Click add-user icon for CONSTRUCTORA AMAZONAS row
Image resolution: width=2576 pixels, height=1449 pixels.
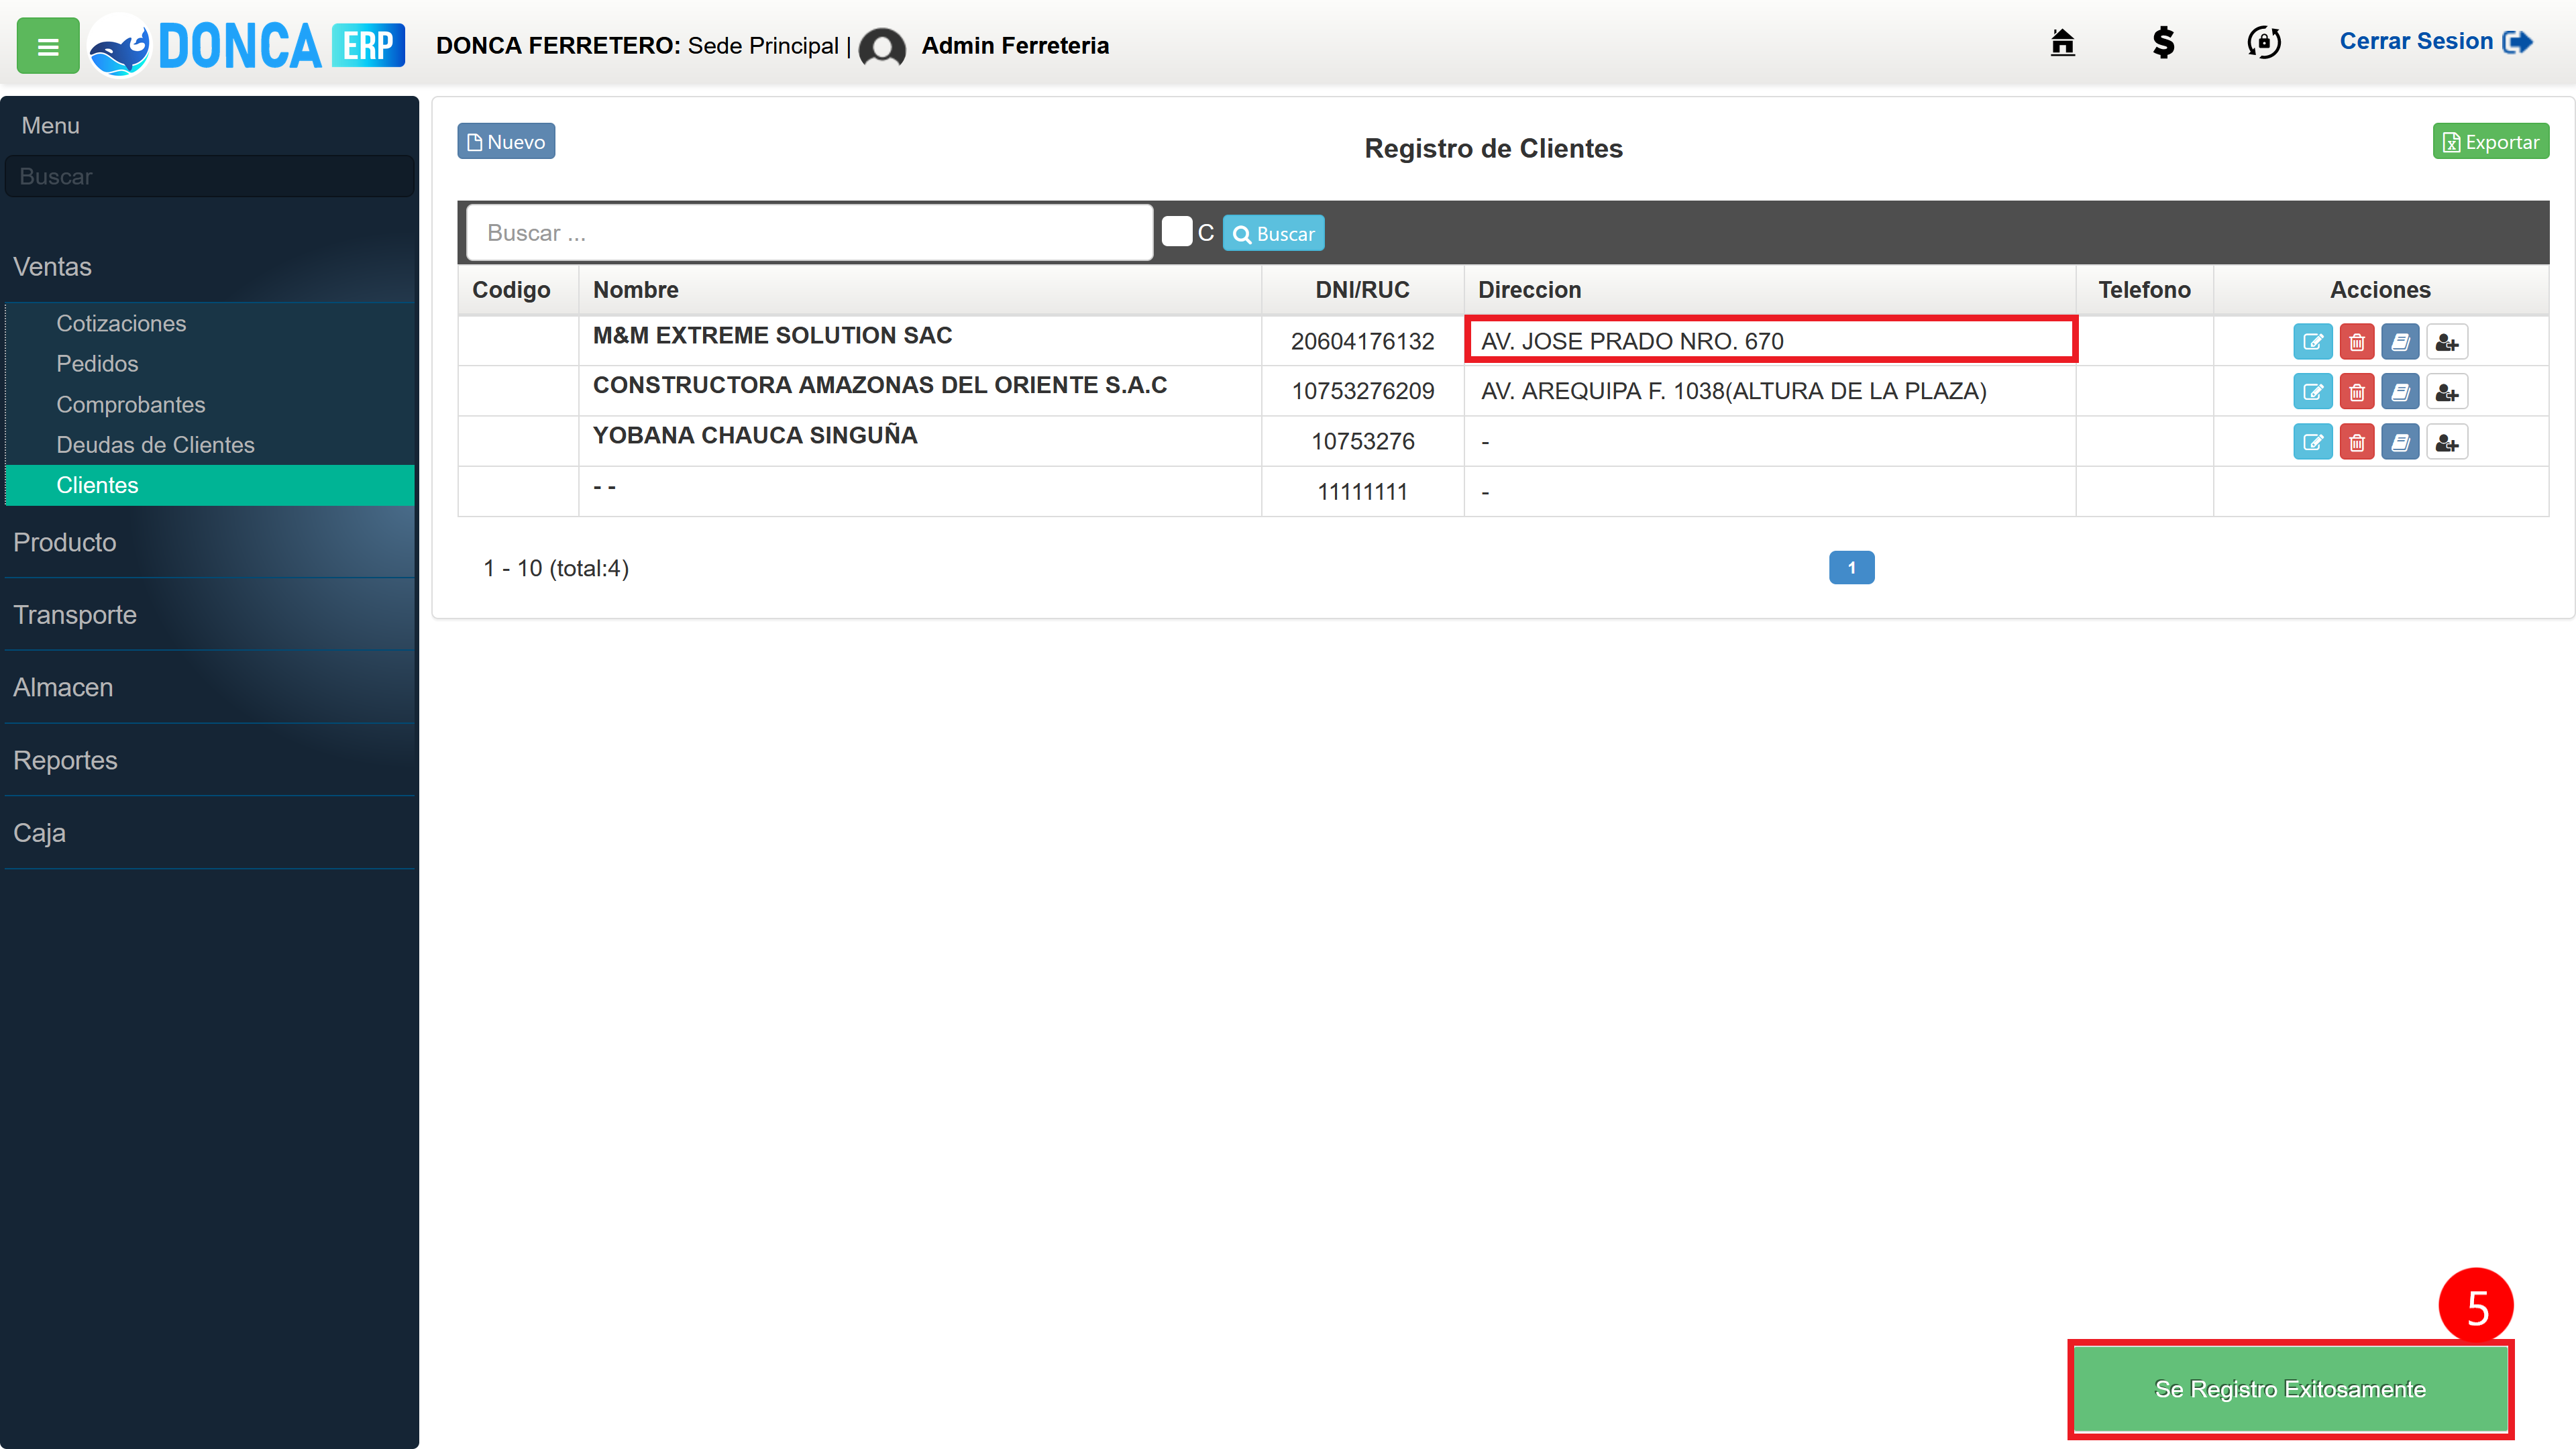2446,392
